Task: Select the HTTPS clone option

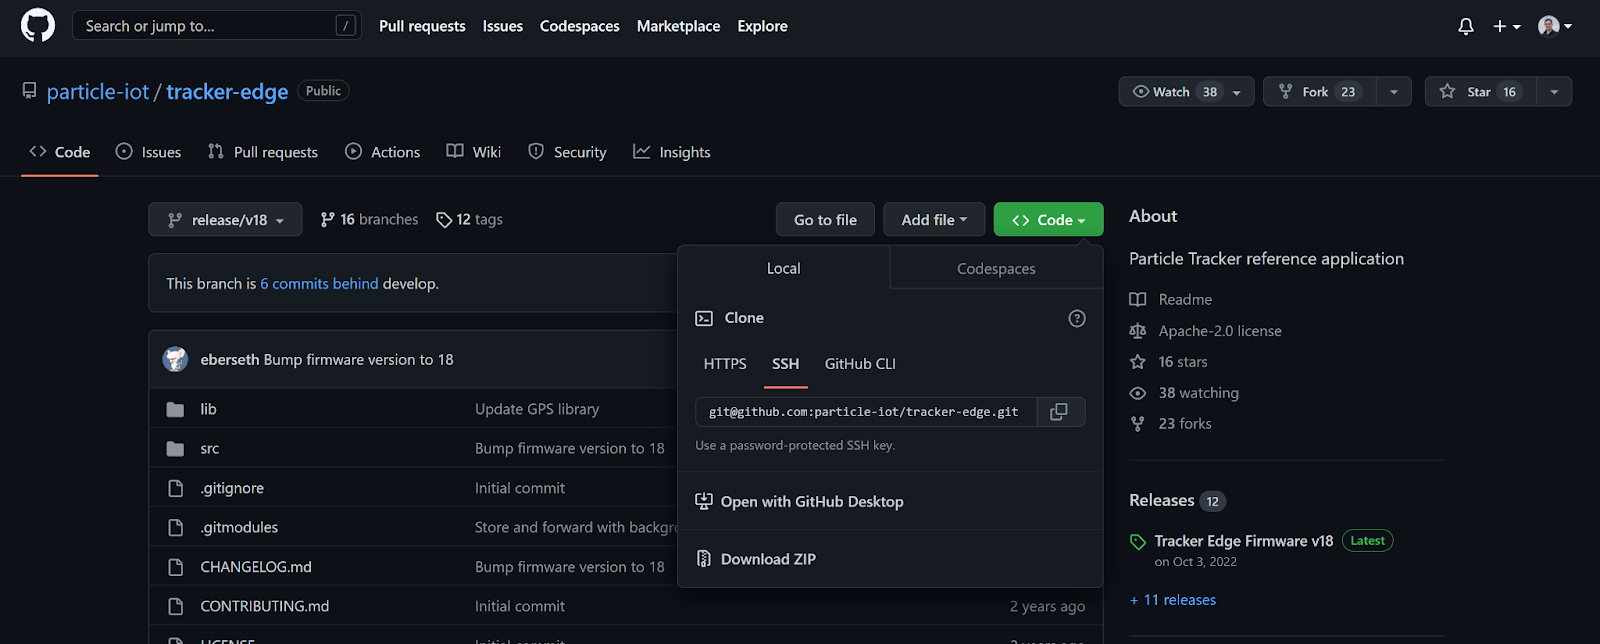Action: [725, 364]
